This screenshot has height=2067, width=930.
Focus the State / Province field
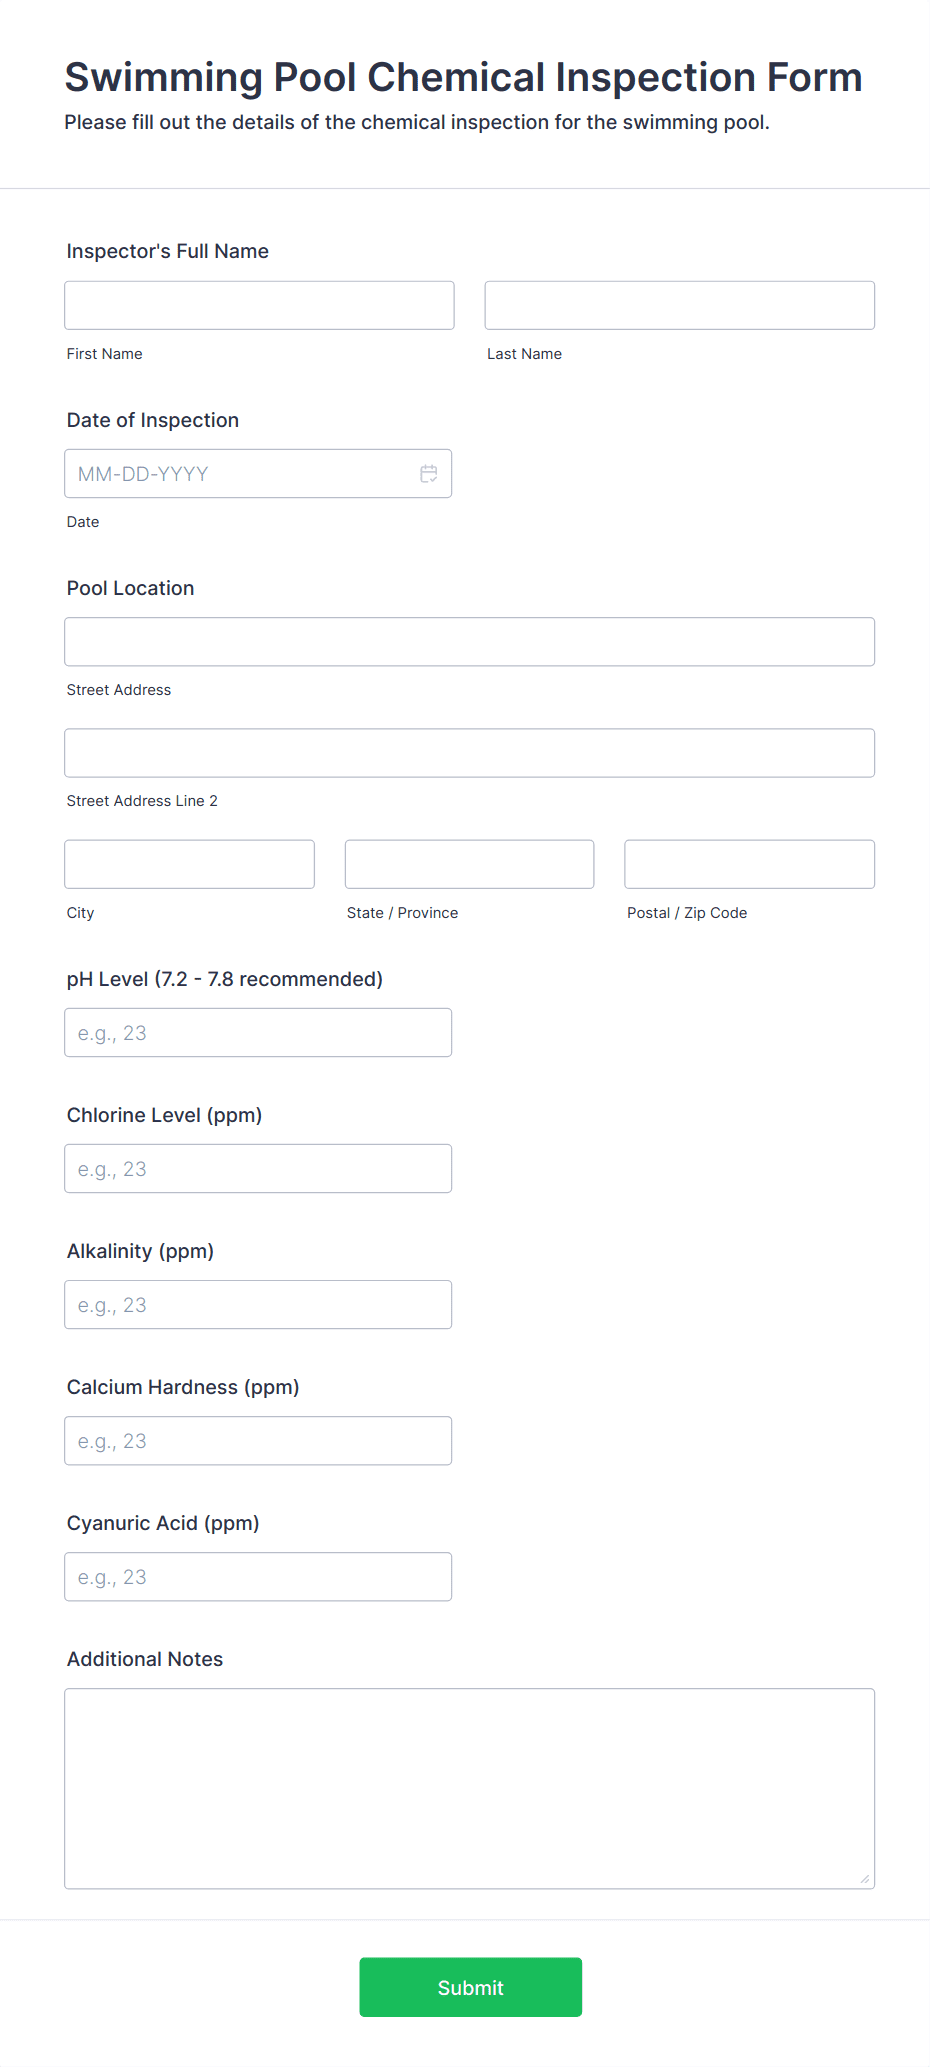click(469, 864)
